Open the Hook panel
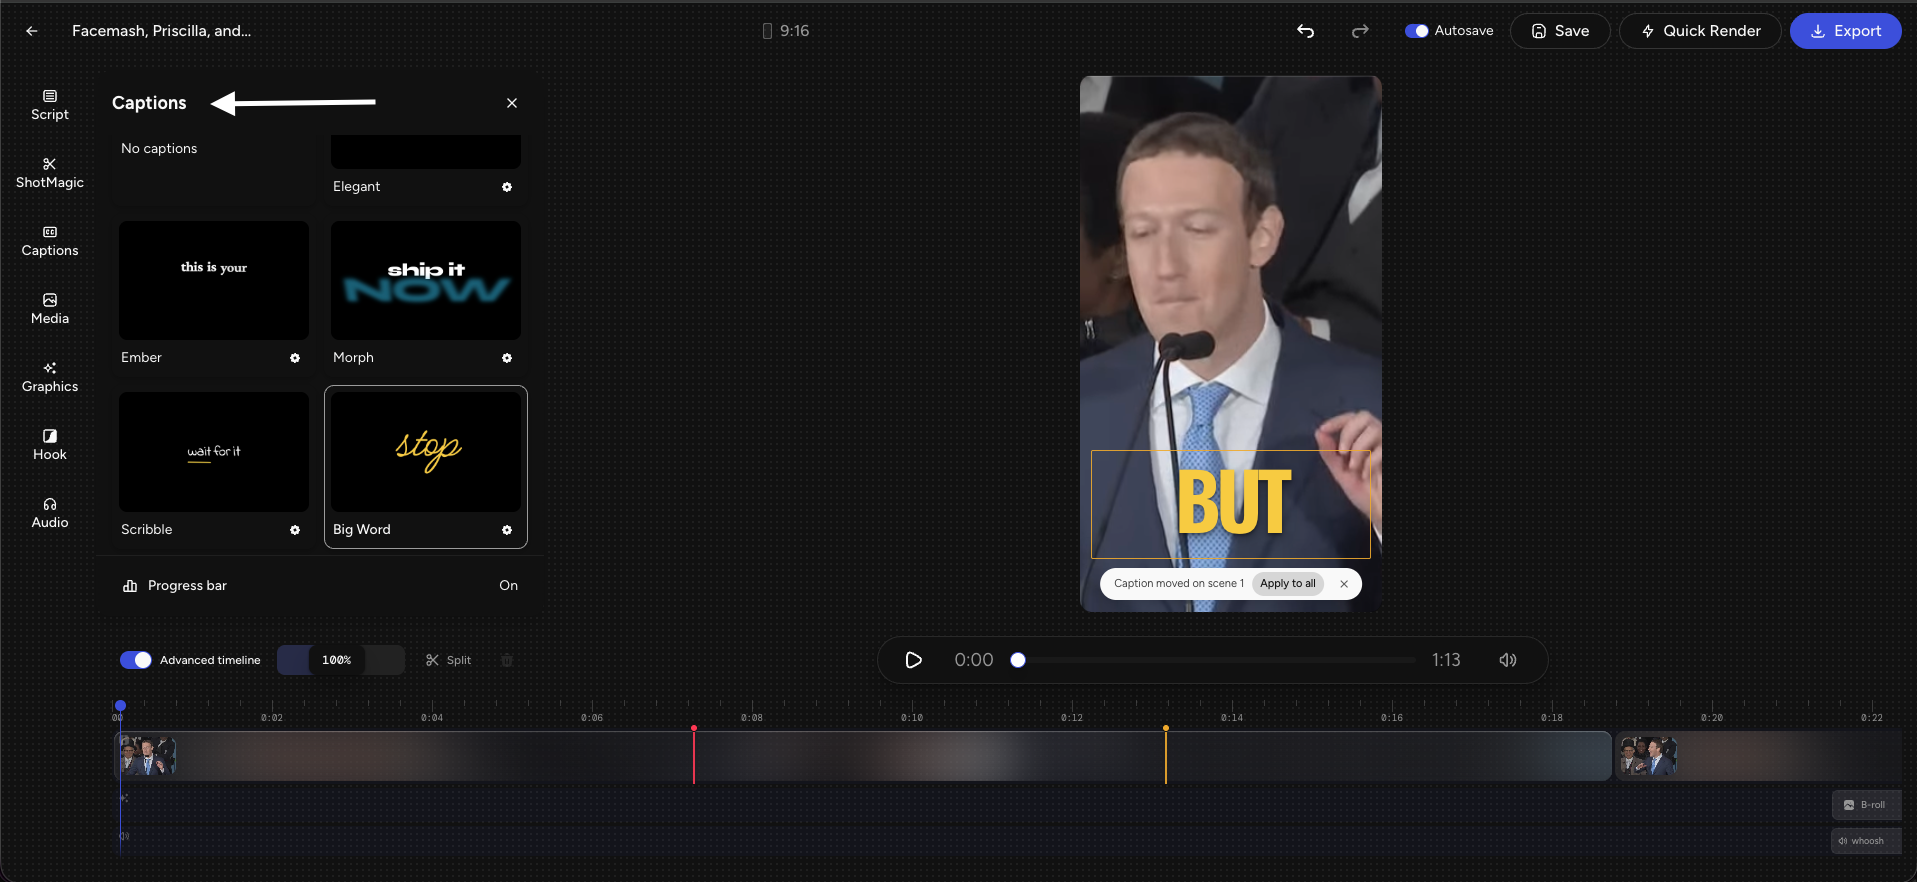 (x=50, y=445)
